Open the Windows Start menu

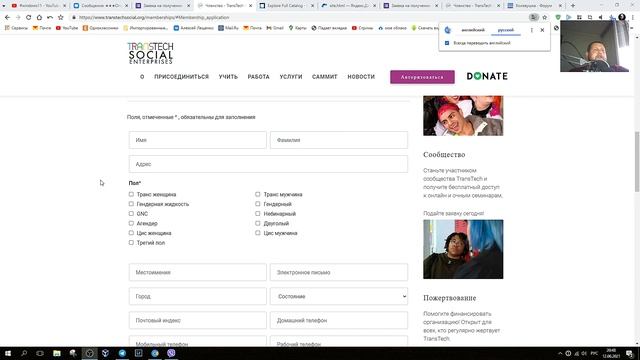coord(8,353)
